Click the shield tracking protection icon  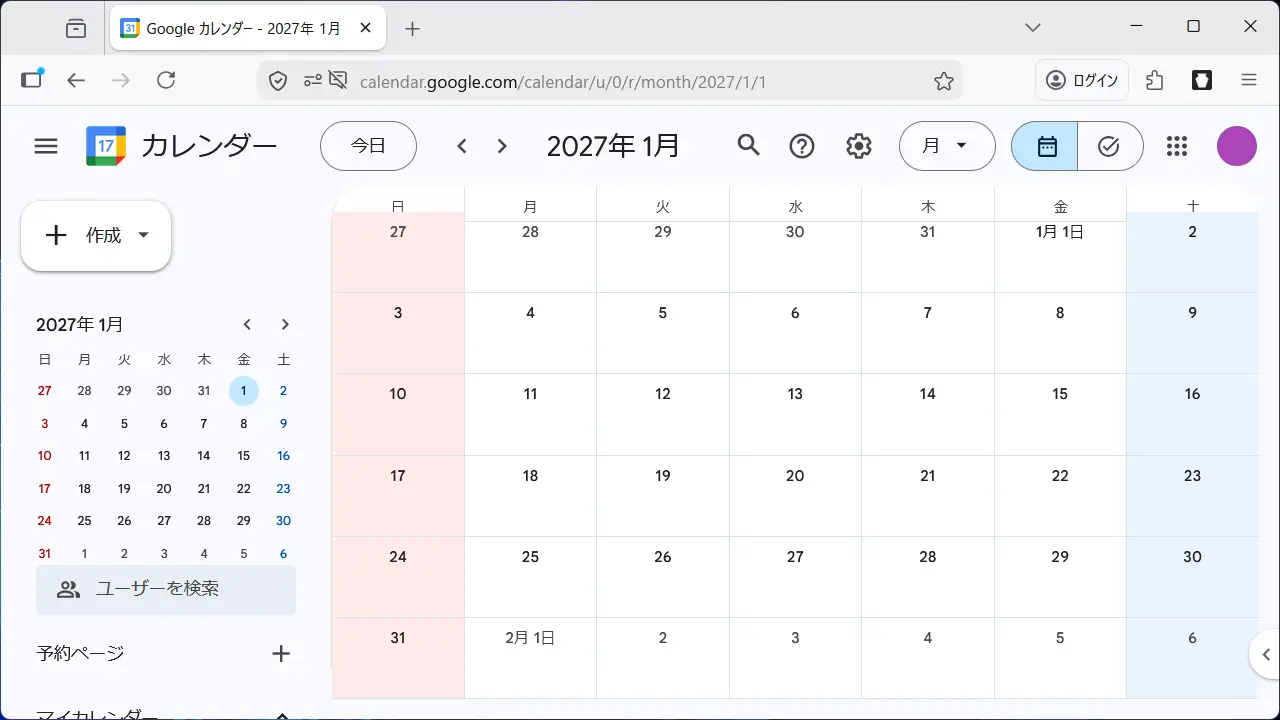[x=277, y=81]
